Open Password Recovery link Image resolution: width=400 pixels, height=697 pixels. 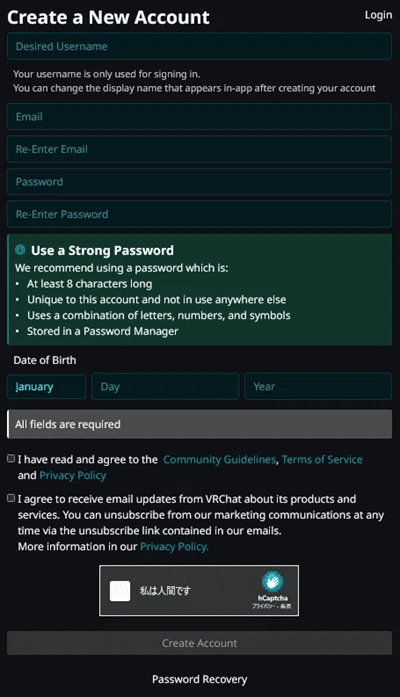click(200, 679)
